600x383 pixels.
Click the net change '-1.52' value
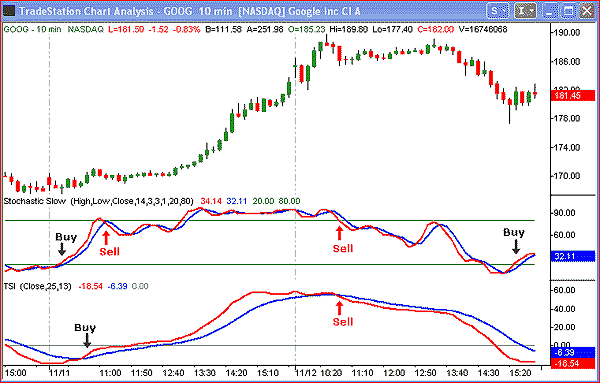159,29
